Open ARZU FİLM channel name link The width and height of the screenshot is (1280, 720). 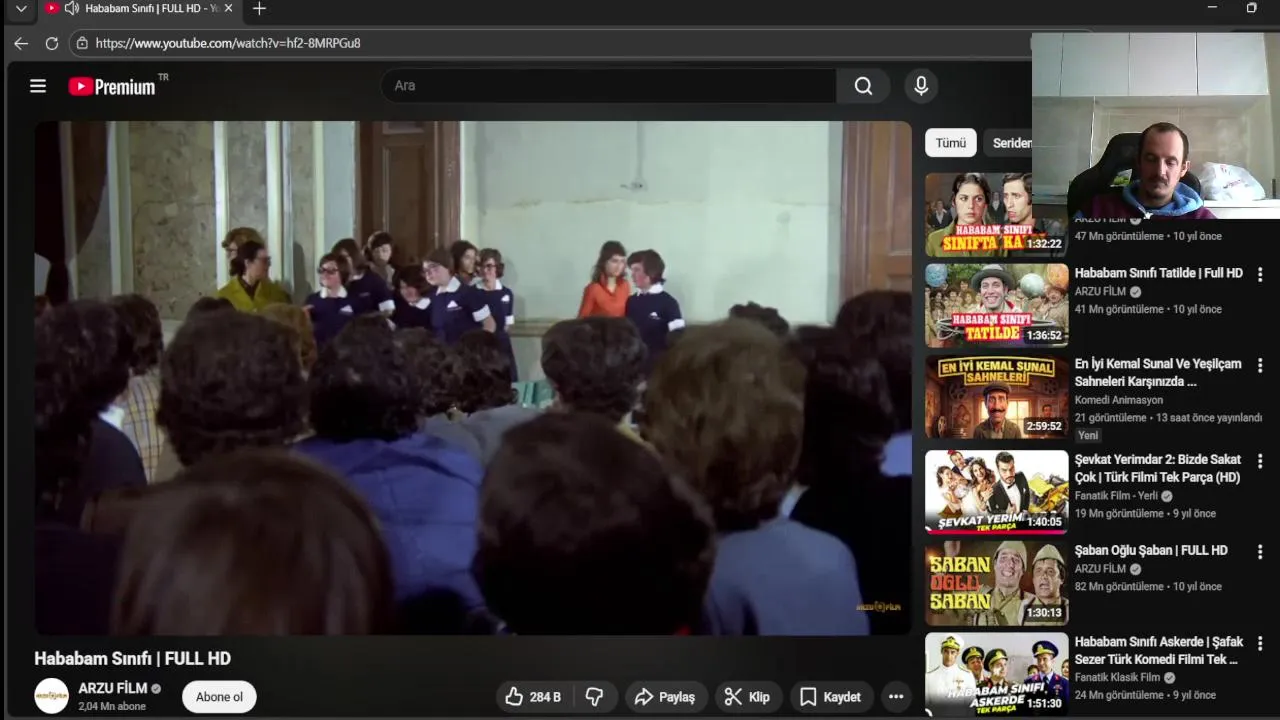tap(113, 688)
